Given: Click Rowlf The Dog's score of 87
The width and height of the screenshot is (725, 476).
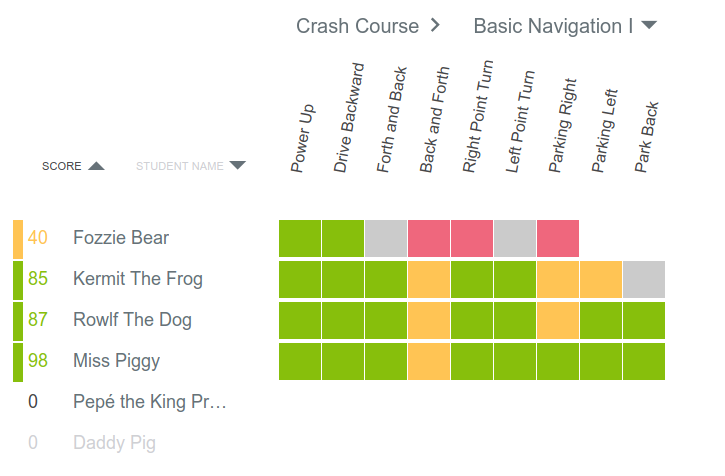Looking at the screenshot, I should click(x=38, y=320).
